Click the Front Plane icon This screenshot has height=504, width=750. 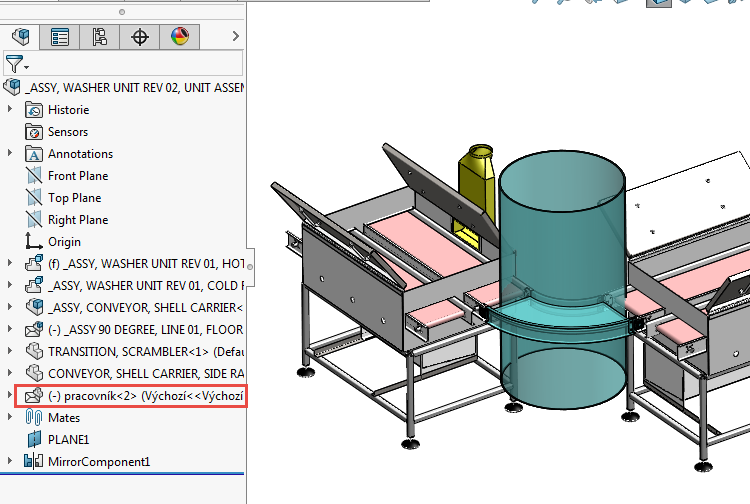pos(34,176)
